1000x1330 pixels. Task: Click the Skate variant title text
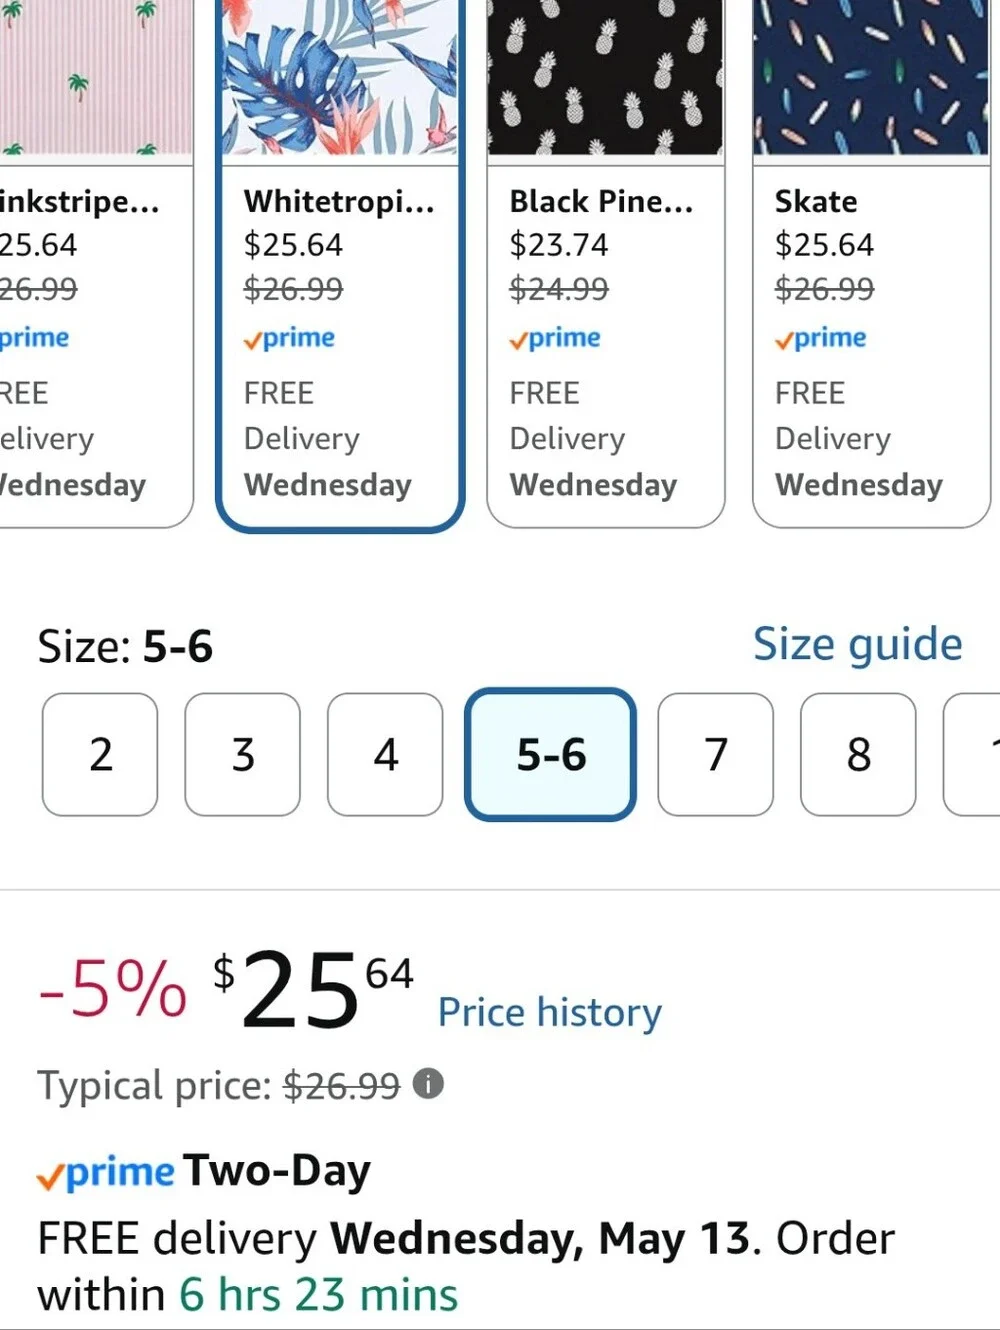(816, 201)
